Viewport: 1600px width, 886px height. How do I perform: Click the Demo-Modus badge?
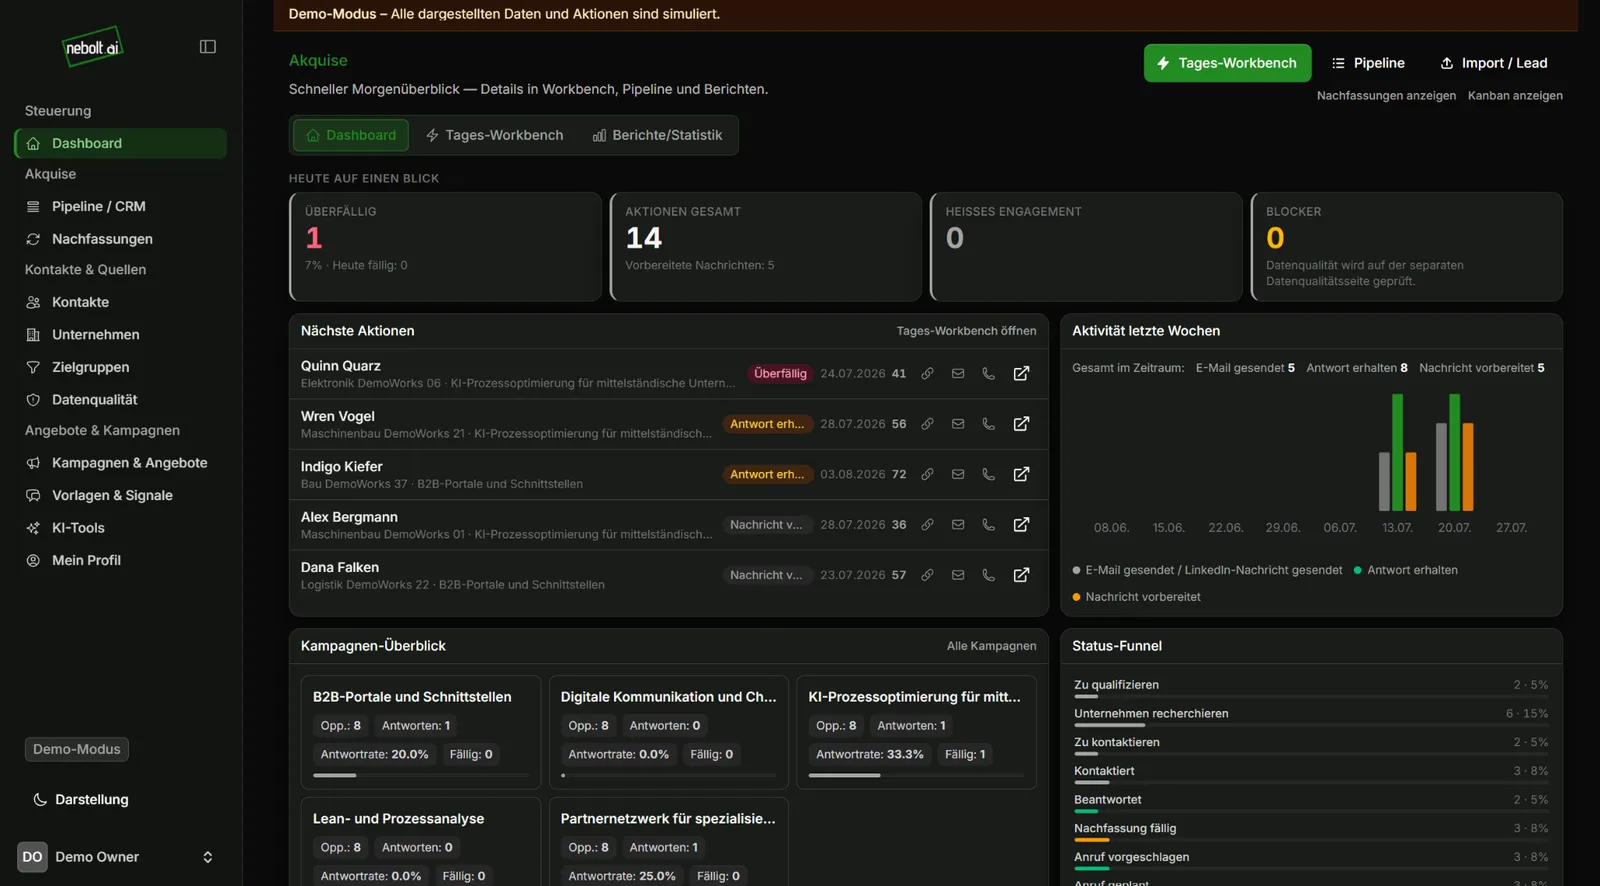76,749
